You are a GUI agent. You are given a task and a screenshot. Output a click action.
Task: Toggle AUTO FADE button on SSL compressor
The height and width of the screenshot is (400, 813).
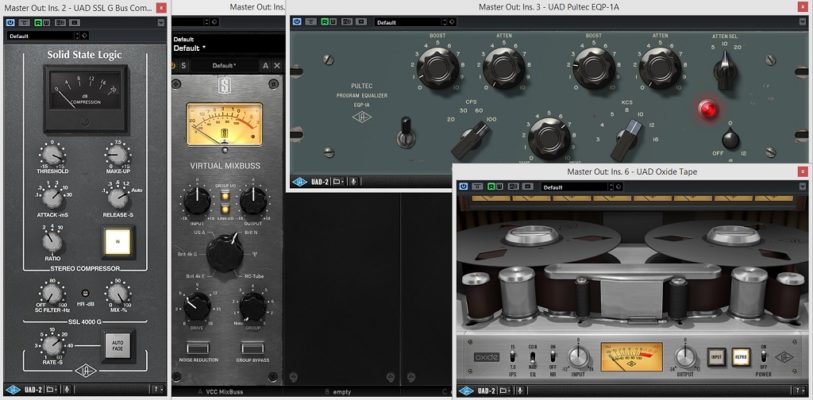pos(117,344)
